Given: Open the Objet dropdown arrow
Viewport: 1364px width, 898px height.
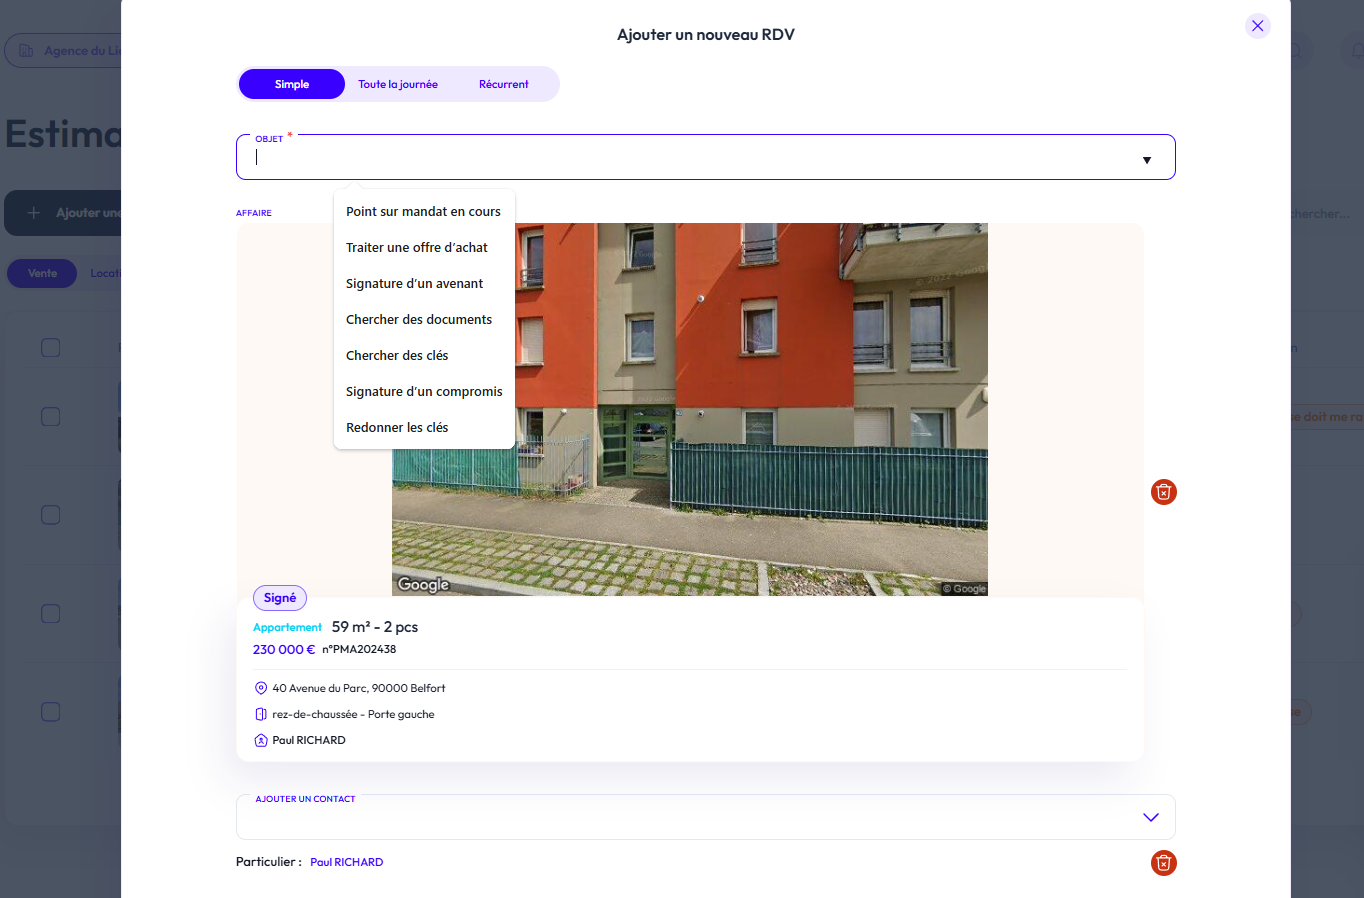Looking at the screenshot, I should click(x=1146, y=160).
